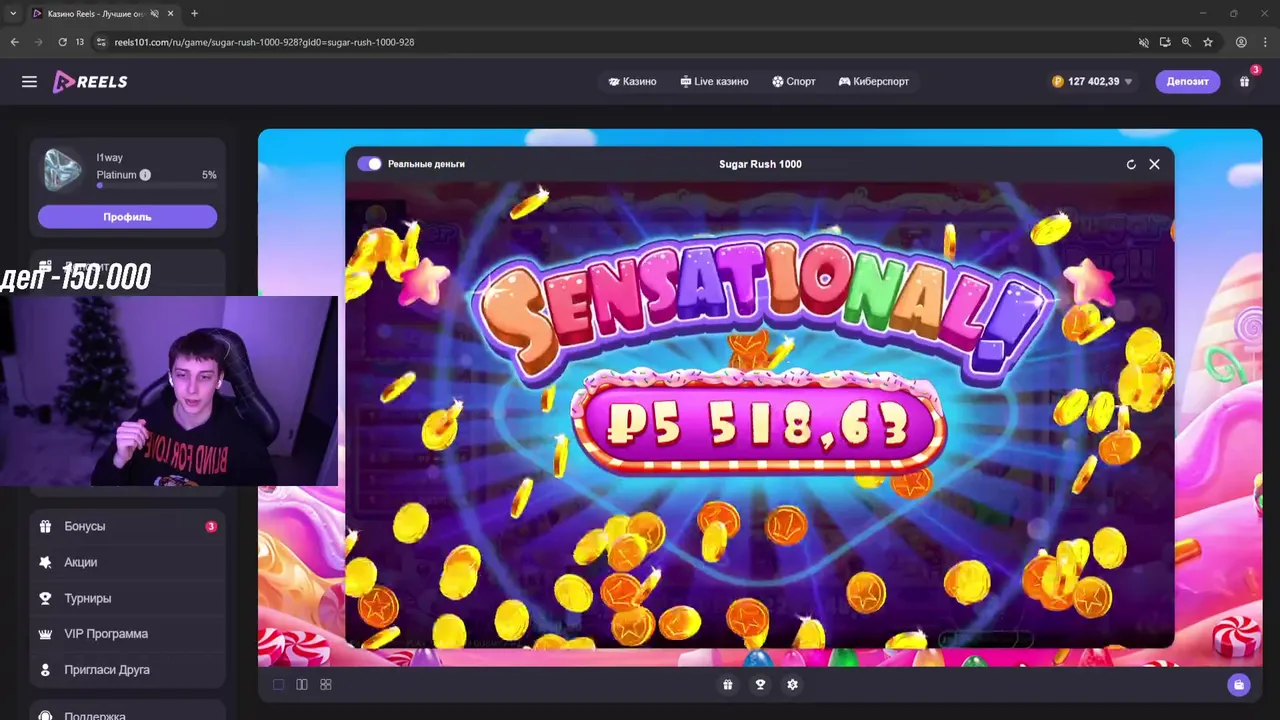The width and height of the screenshot is (1280, 720).
Task: Open the browser profile icon
Action: tap(1241, 42)
